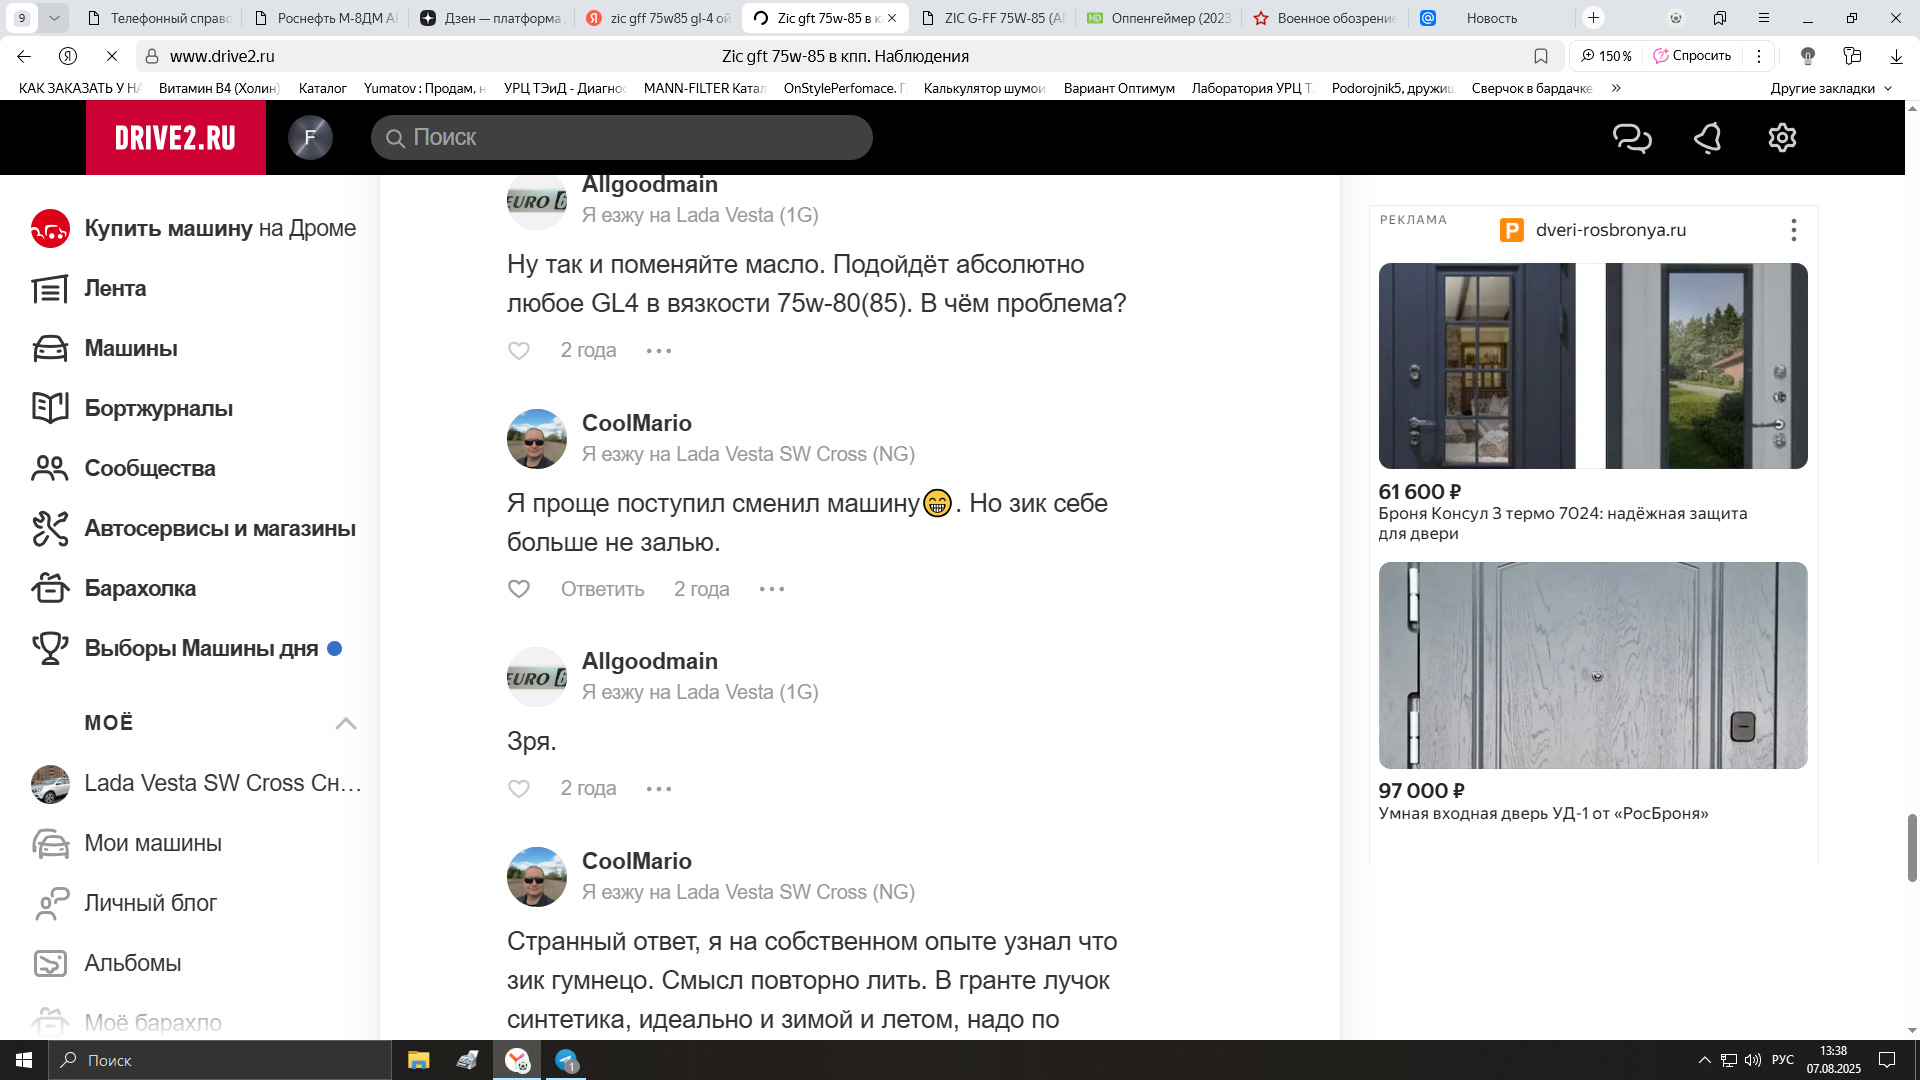Open CoolMario's profile name link
The width and height of the screenshot is (1920, 1080).
point(636,423)
